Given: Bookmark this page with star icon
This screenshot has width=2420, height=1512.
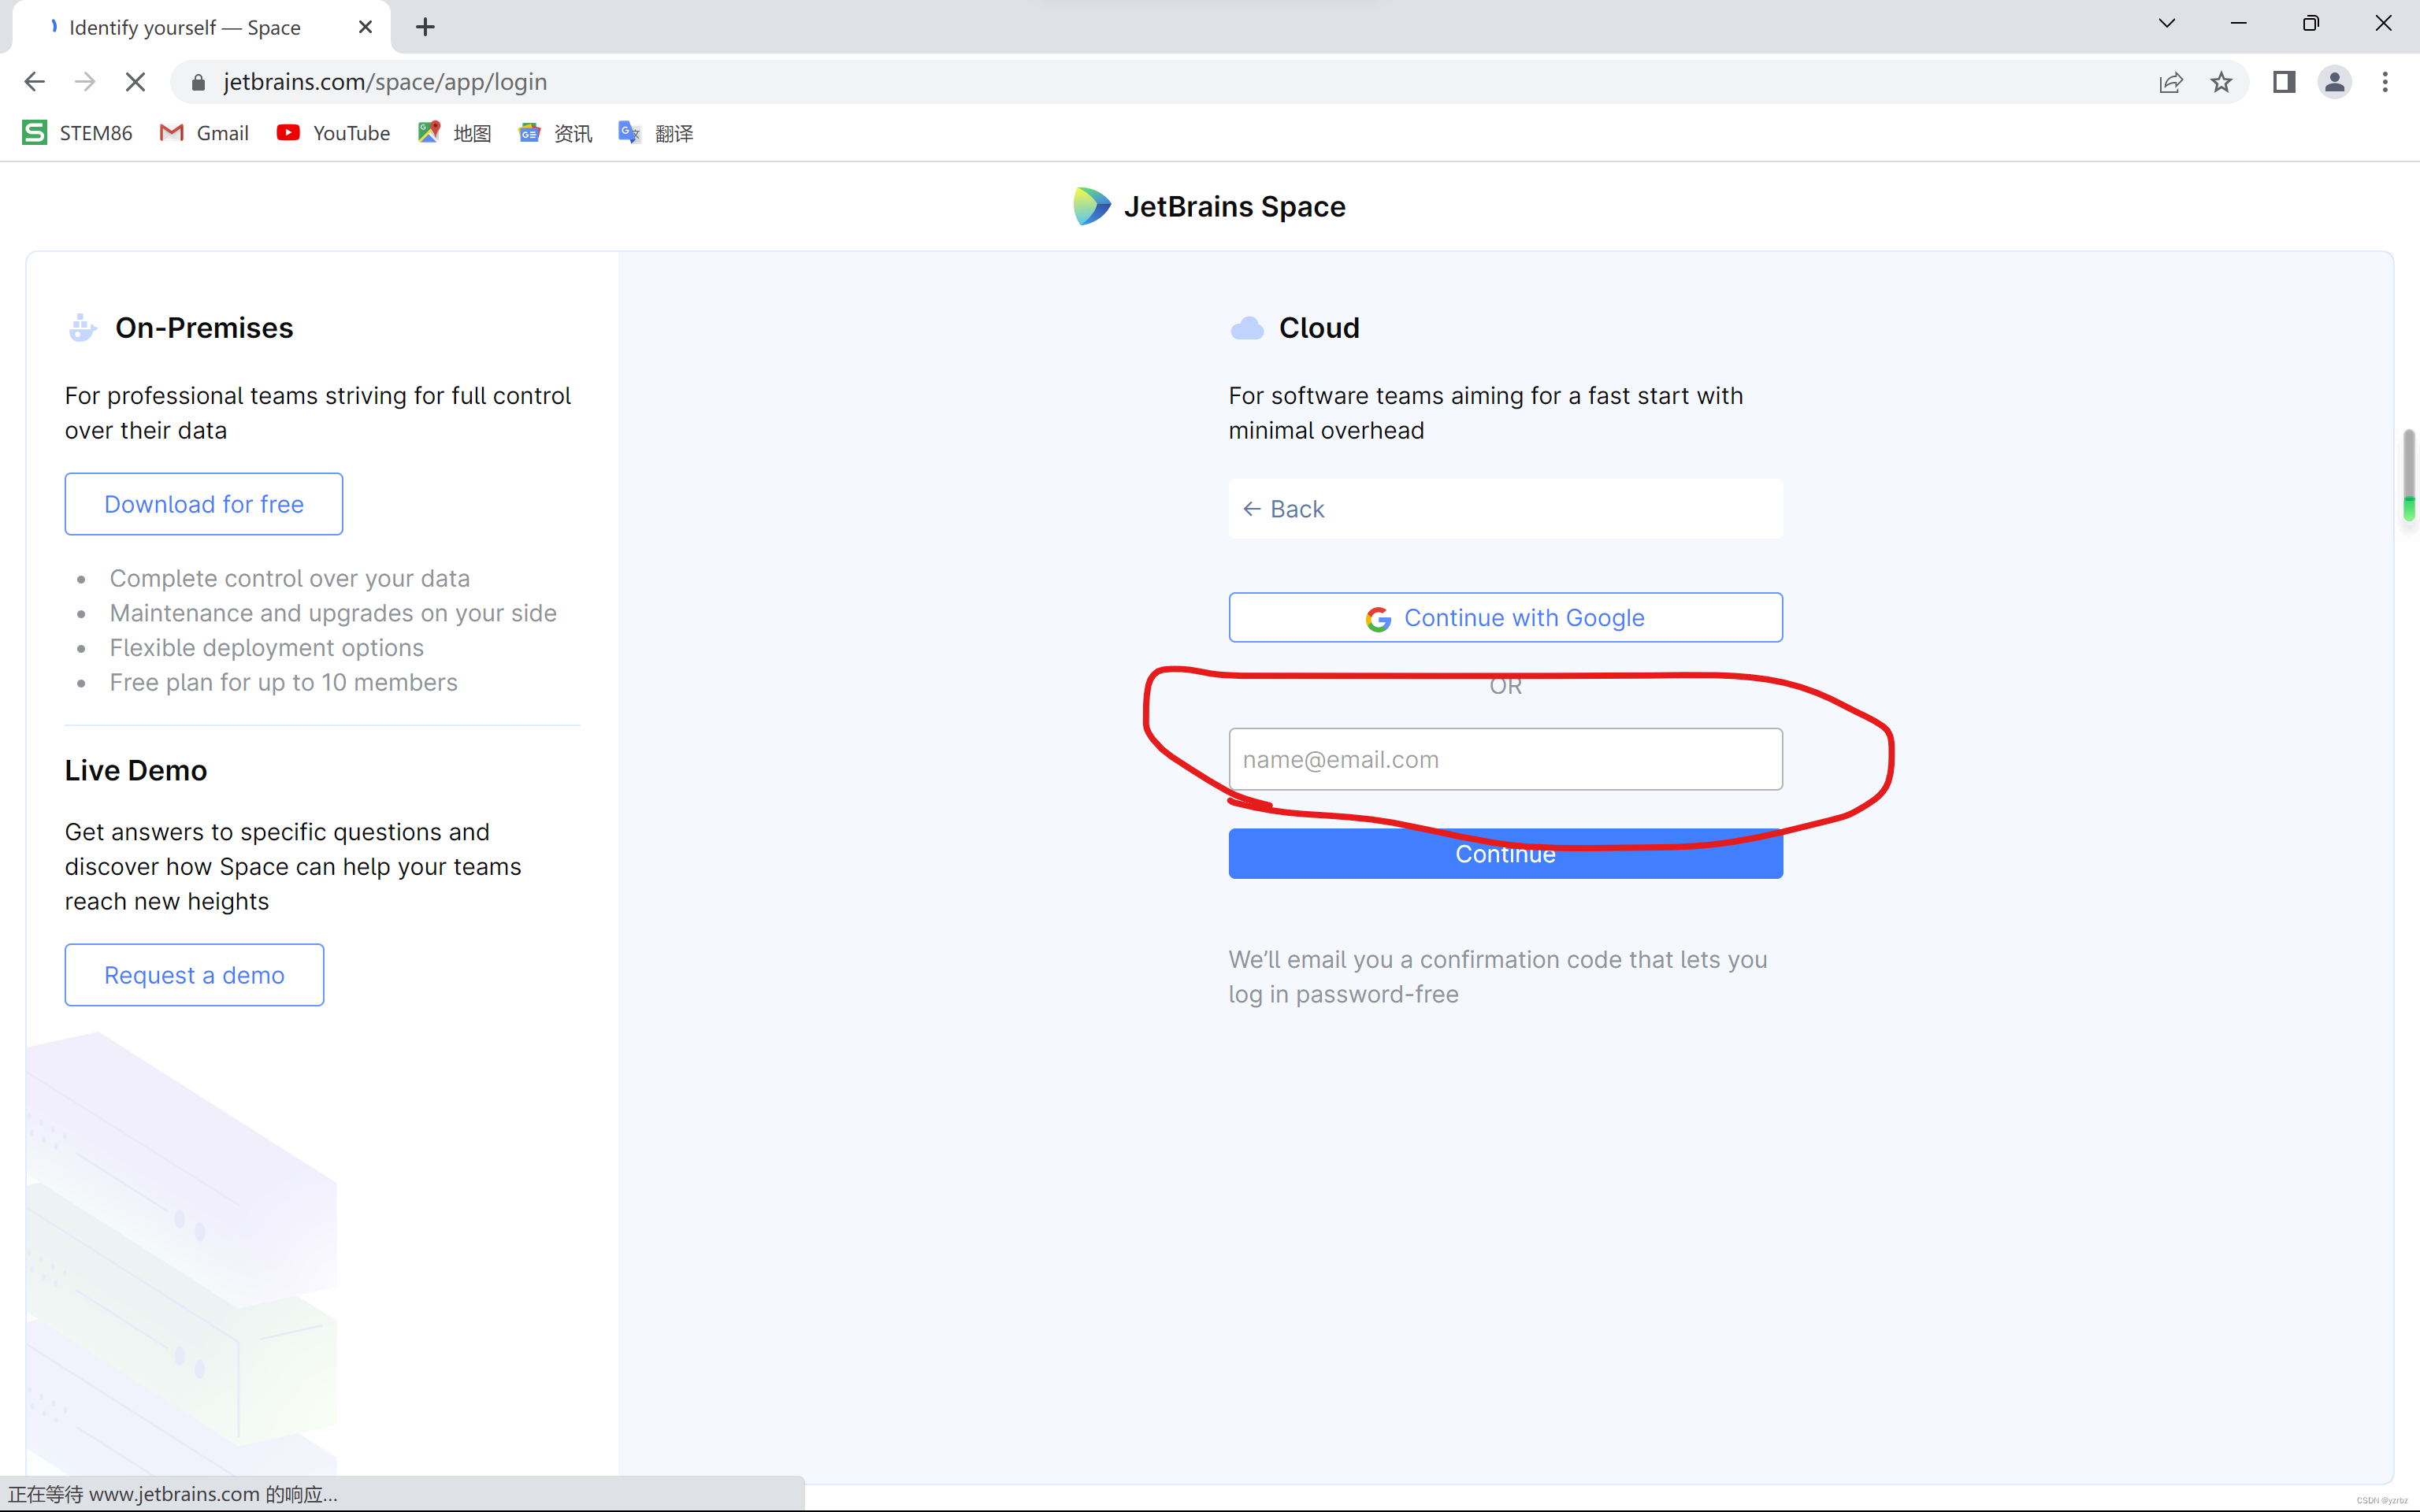Looking at the screenshot, I should click(2221, 82).
